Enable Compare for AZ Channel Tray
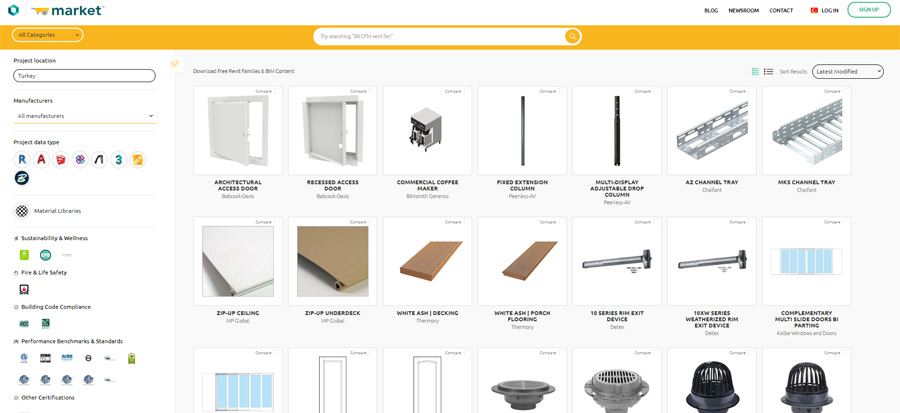 point(749,91)
